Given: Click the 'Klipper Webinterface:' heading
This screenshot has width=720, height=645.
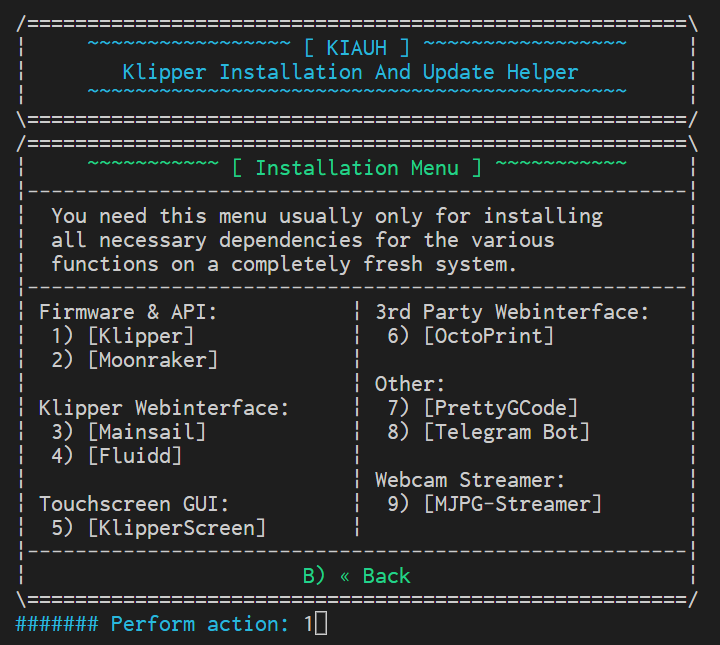Looking at the screenshot, I should click(164, 408).
